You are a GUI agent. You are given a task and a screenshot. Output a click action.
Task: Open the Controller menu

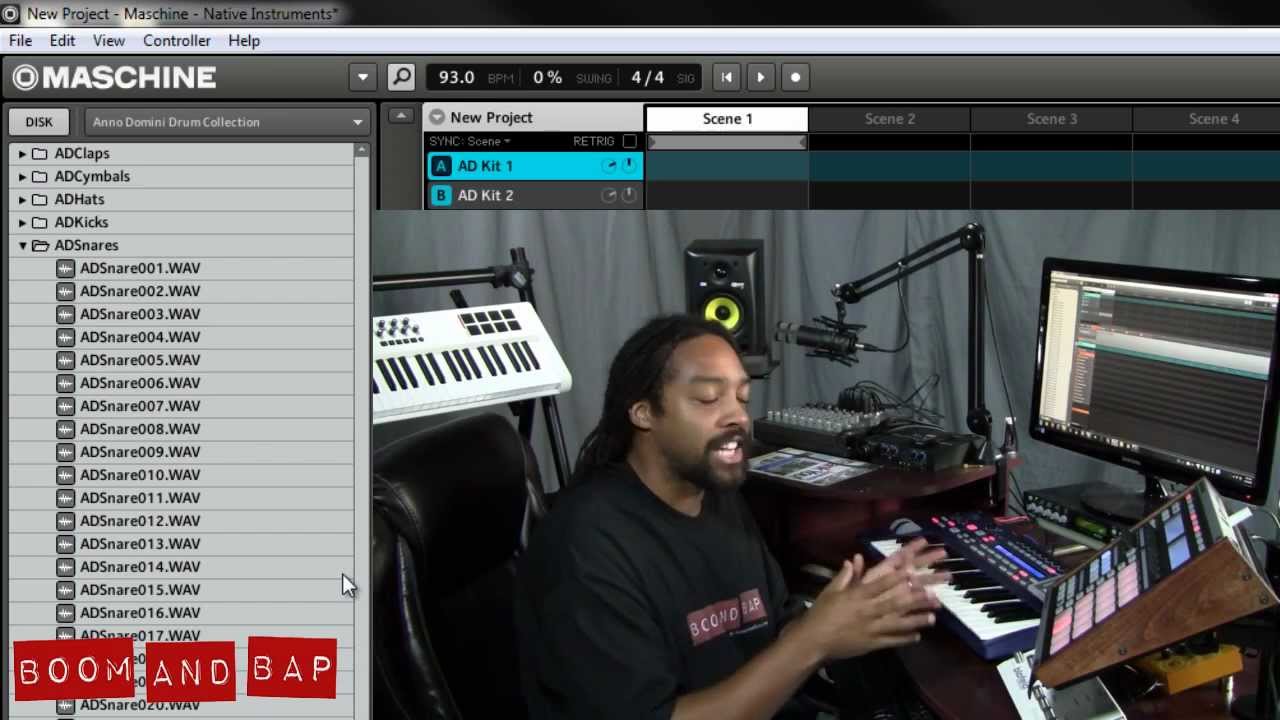[177, 40]
